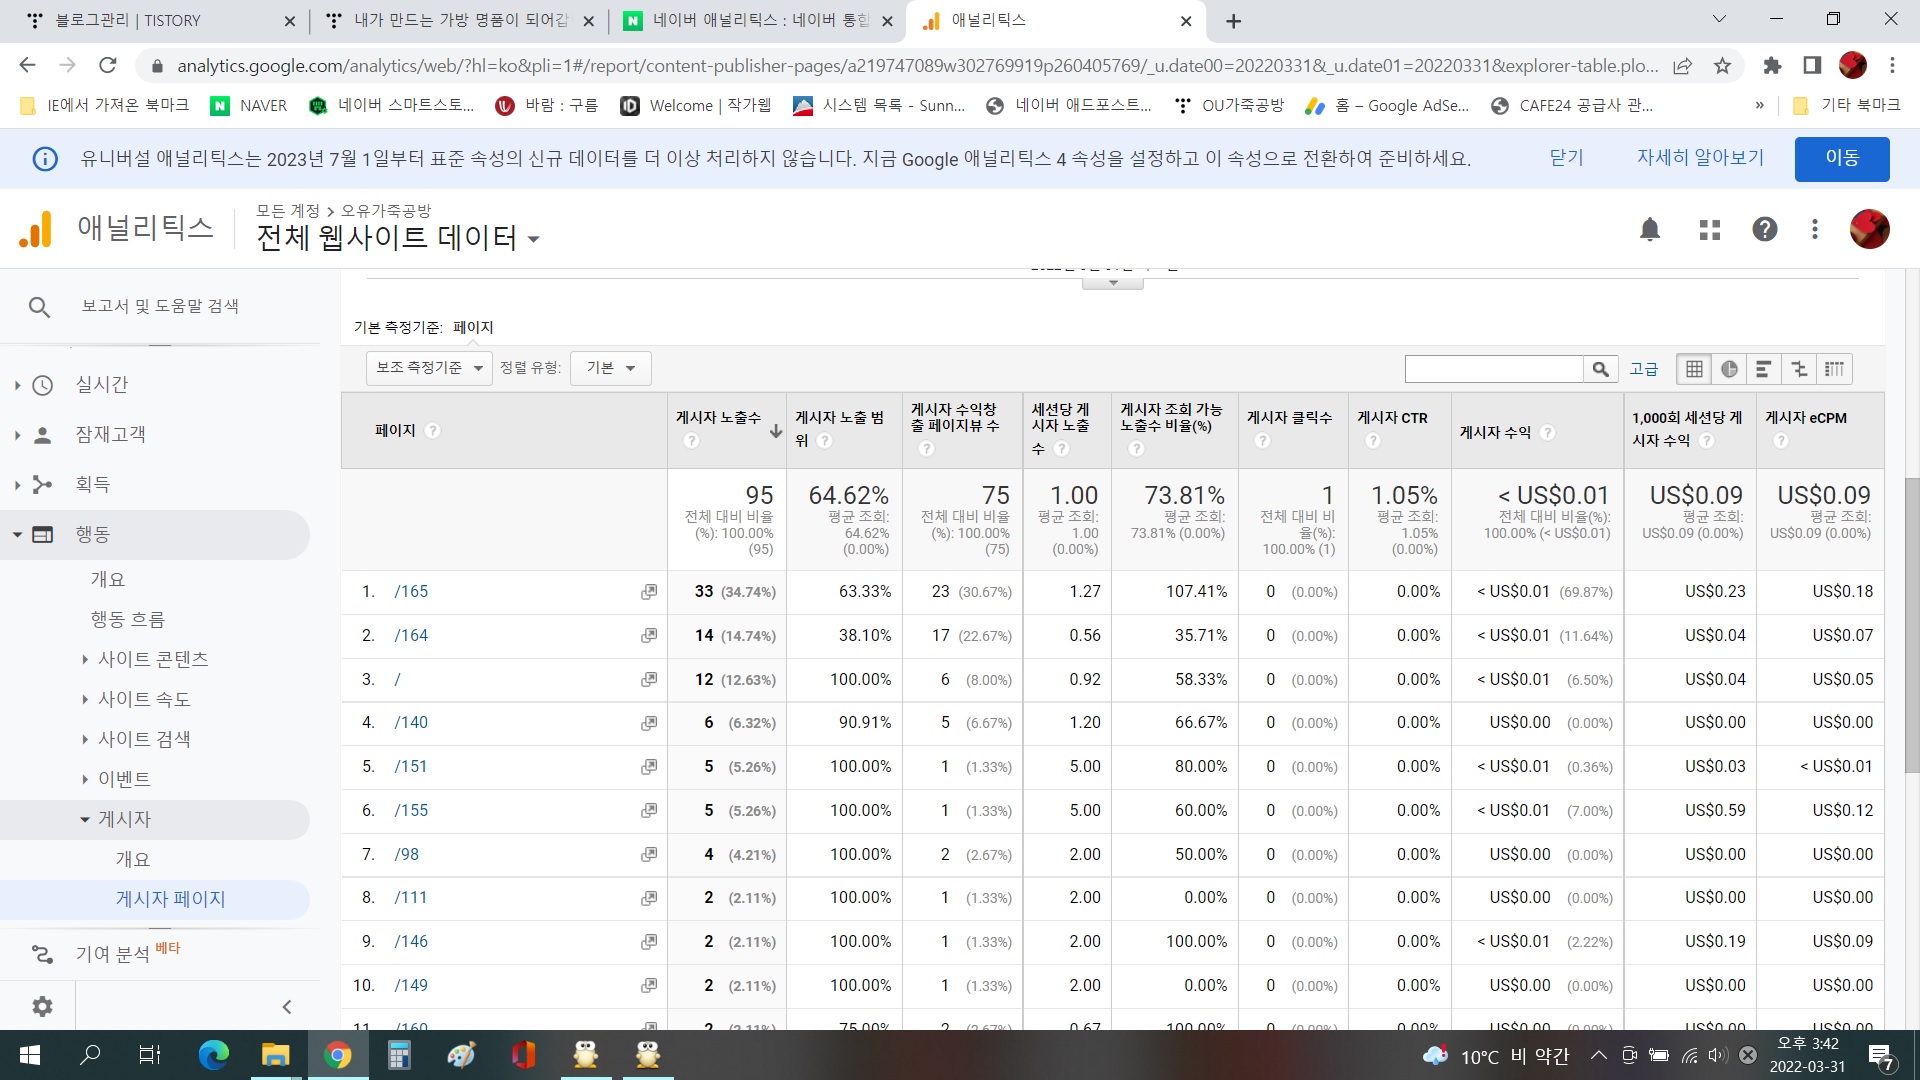1920x1080 pixels.
Task: Reload the page
Action: 108,66
